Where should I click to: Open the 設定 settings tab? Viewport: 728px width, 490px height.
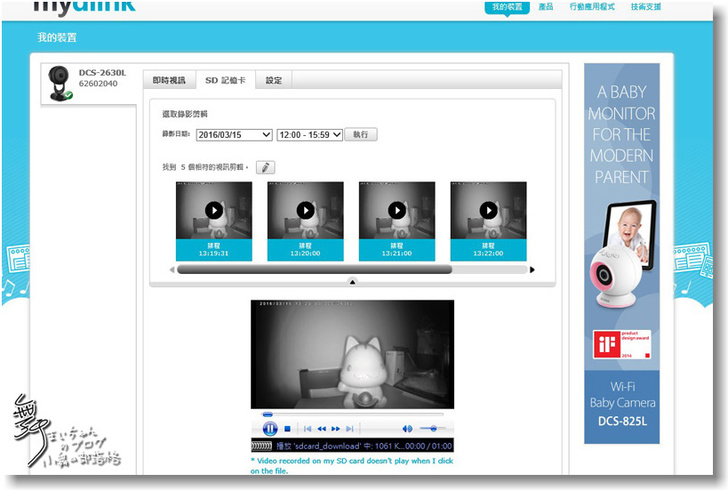pos(273,80)
